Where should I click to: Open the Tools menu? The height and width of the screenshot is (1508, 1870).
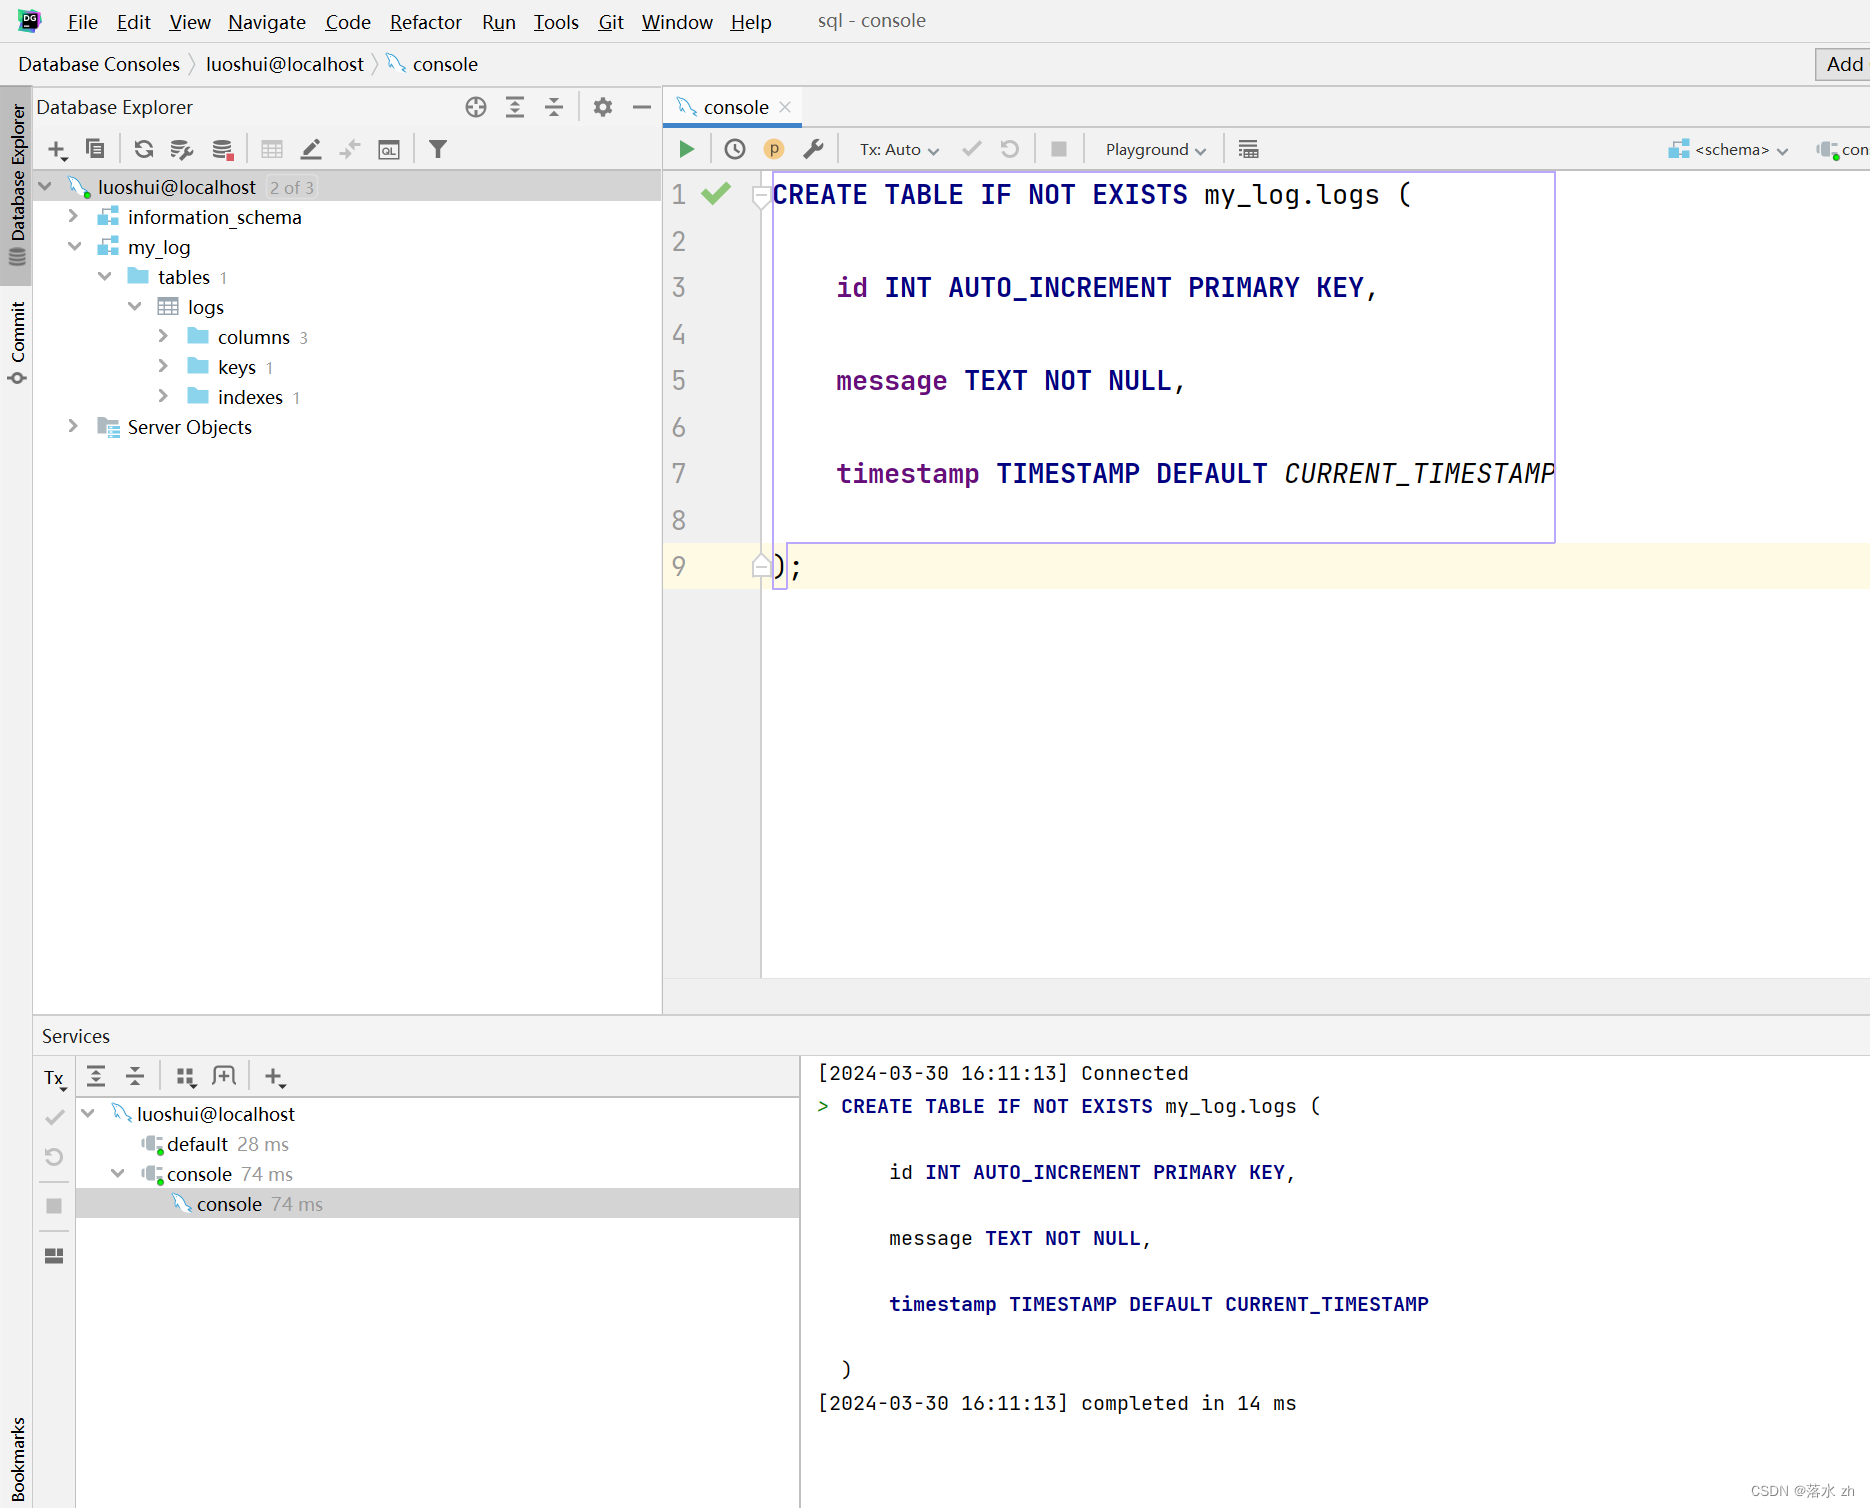[556, 21]
